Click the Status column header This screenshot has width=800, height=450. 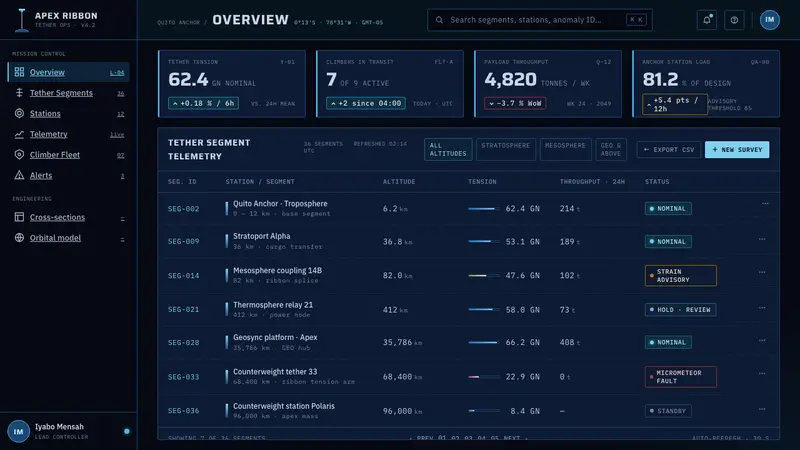point(657,182)
